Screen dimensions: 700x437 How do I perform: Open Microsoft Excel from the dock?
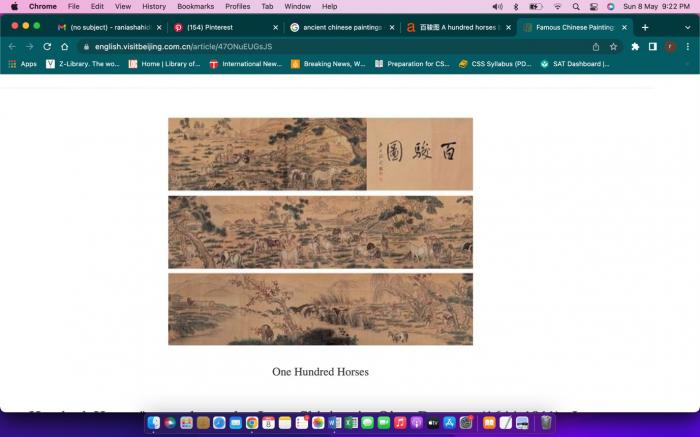[x=351, y=422]
